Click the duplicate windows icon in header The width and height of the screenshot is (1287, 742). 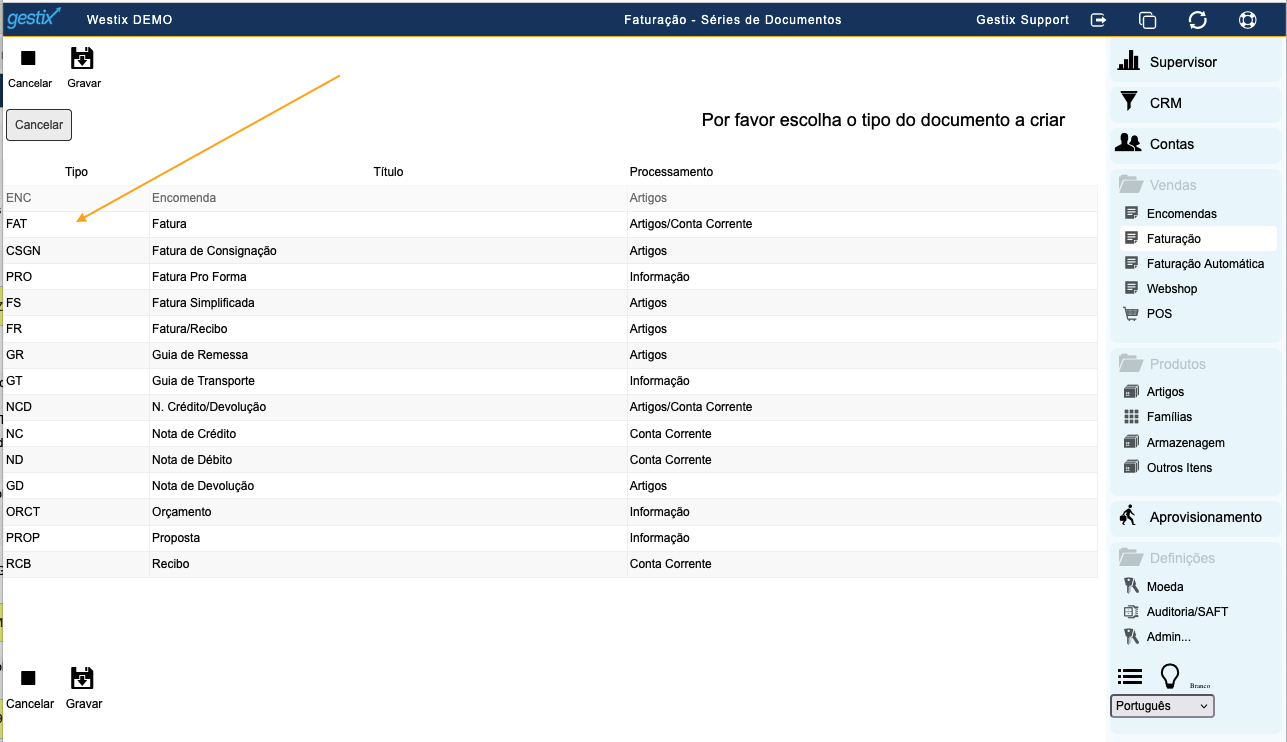point(1148,20)
